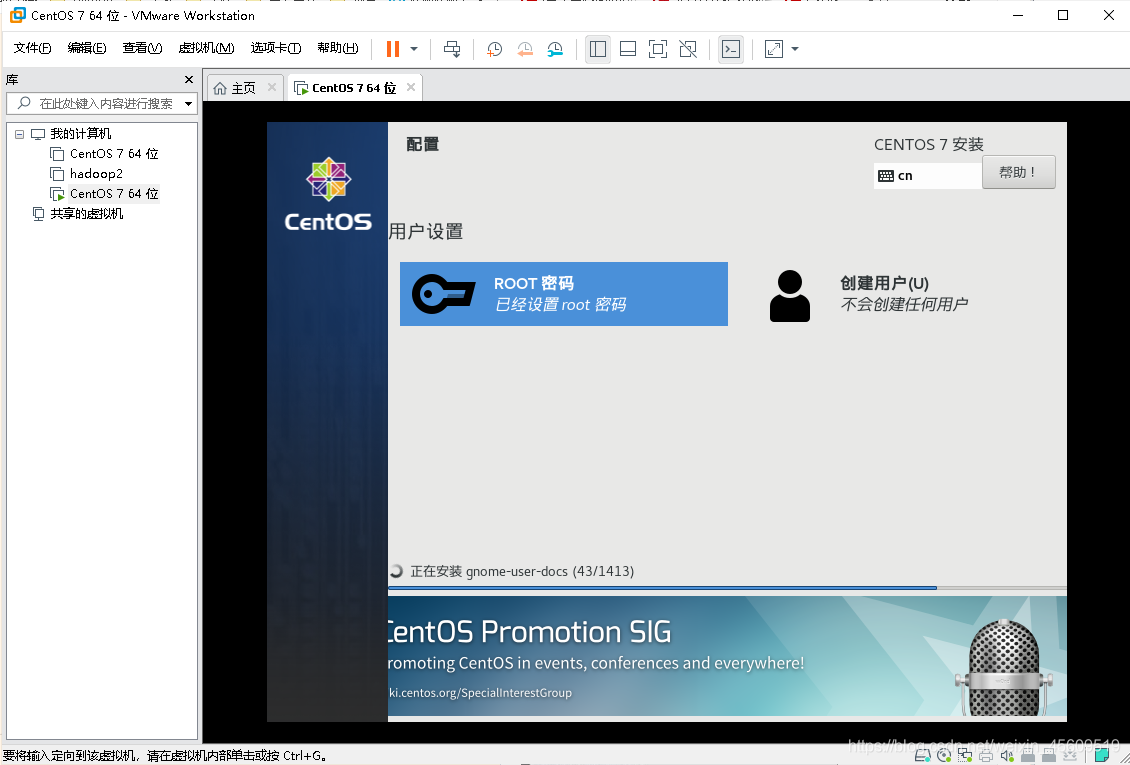Viewport: 1130px width, 765px height.
Task: Close the 库 library panel
Action: (x=189, y=79)
